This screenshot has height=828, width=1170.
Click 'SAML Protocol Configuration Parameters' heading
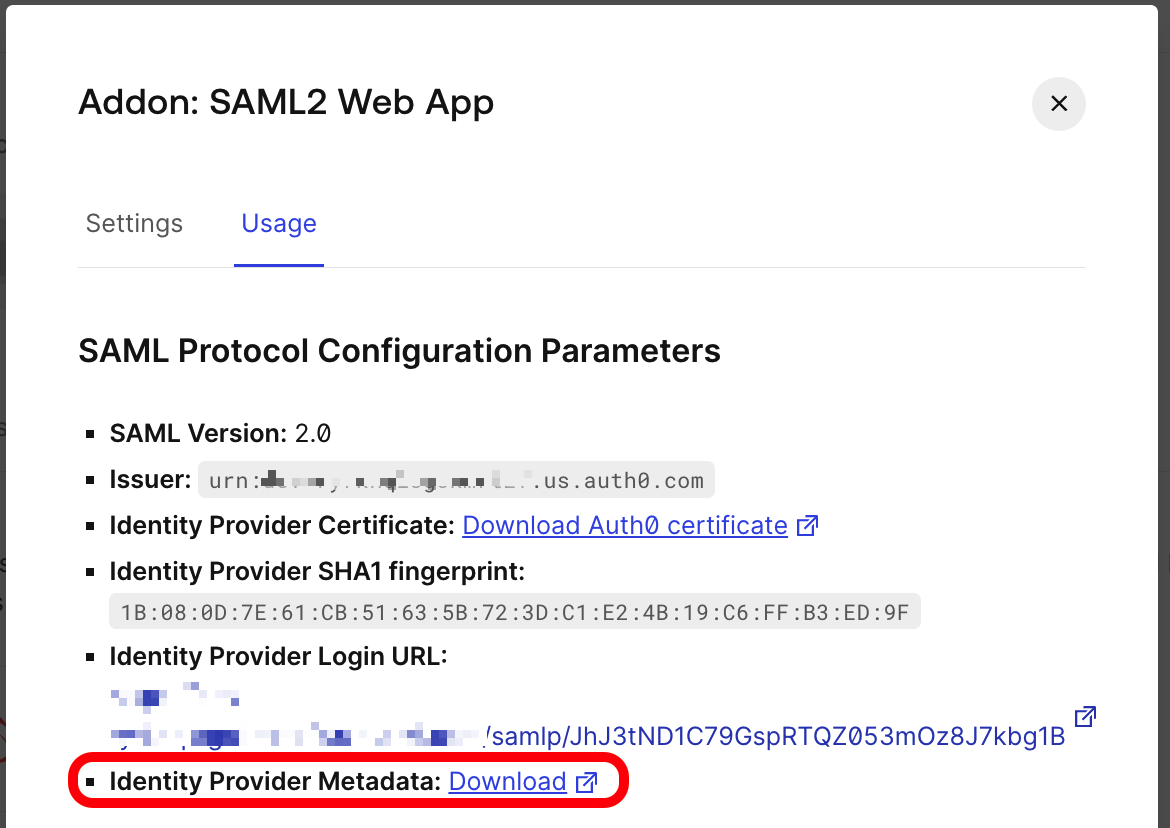pos(399,351)
